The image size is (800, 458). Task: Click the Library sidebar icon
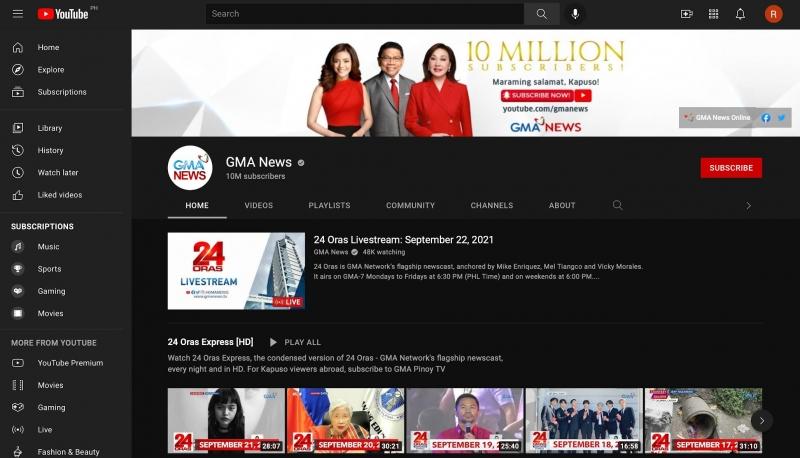18,128
